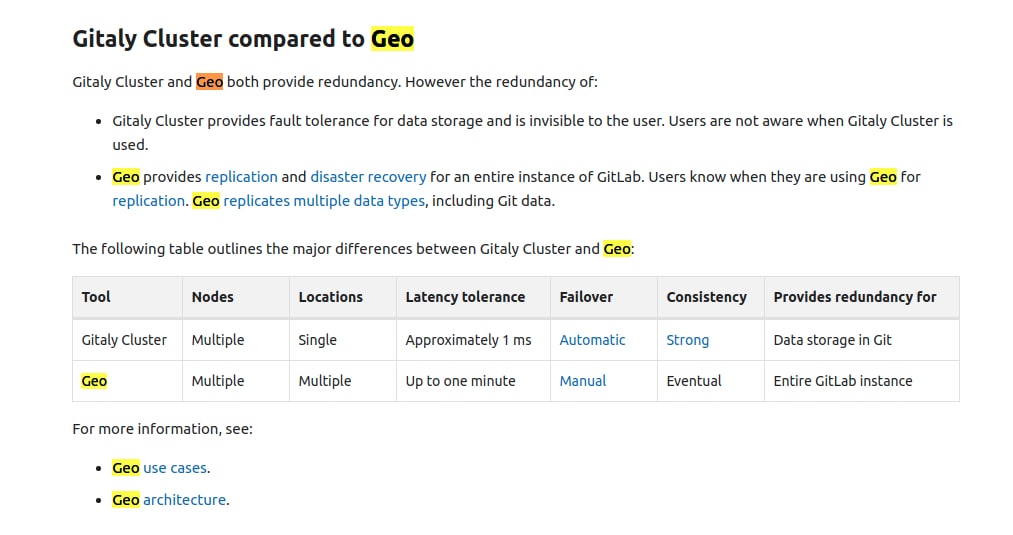Screen dimensions: 1013x535
Task: Follow the replication link starting the second line
Action: [x=149, y=201]
